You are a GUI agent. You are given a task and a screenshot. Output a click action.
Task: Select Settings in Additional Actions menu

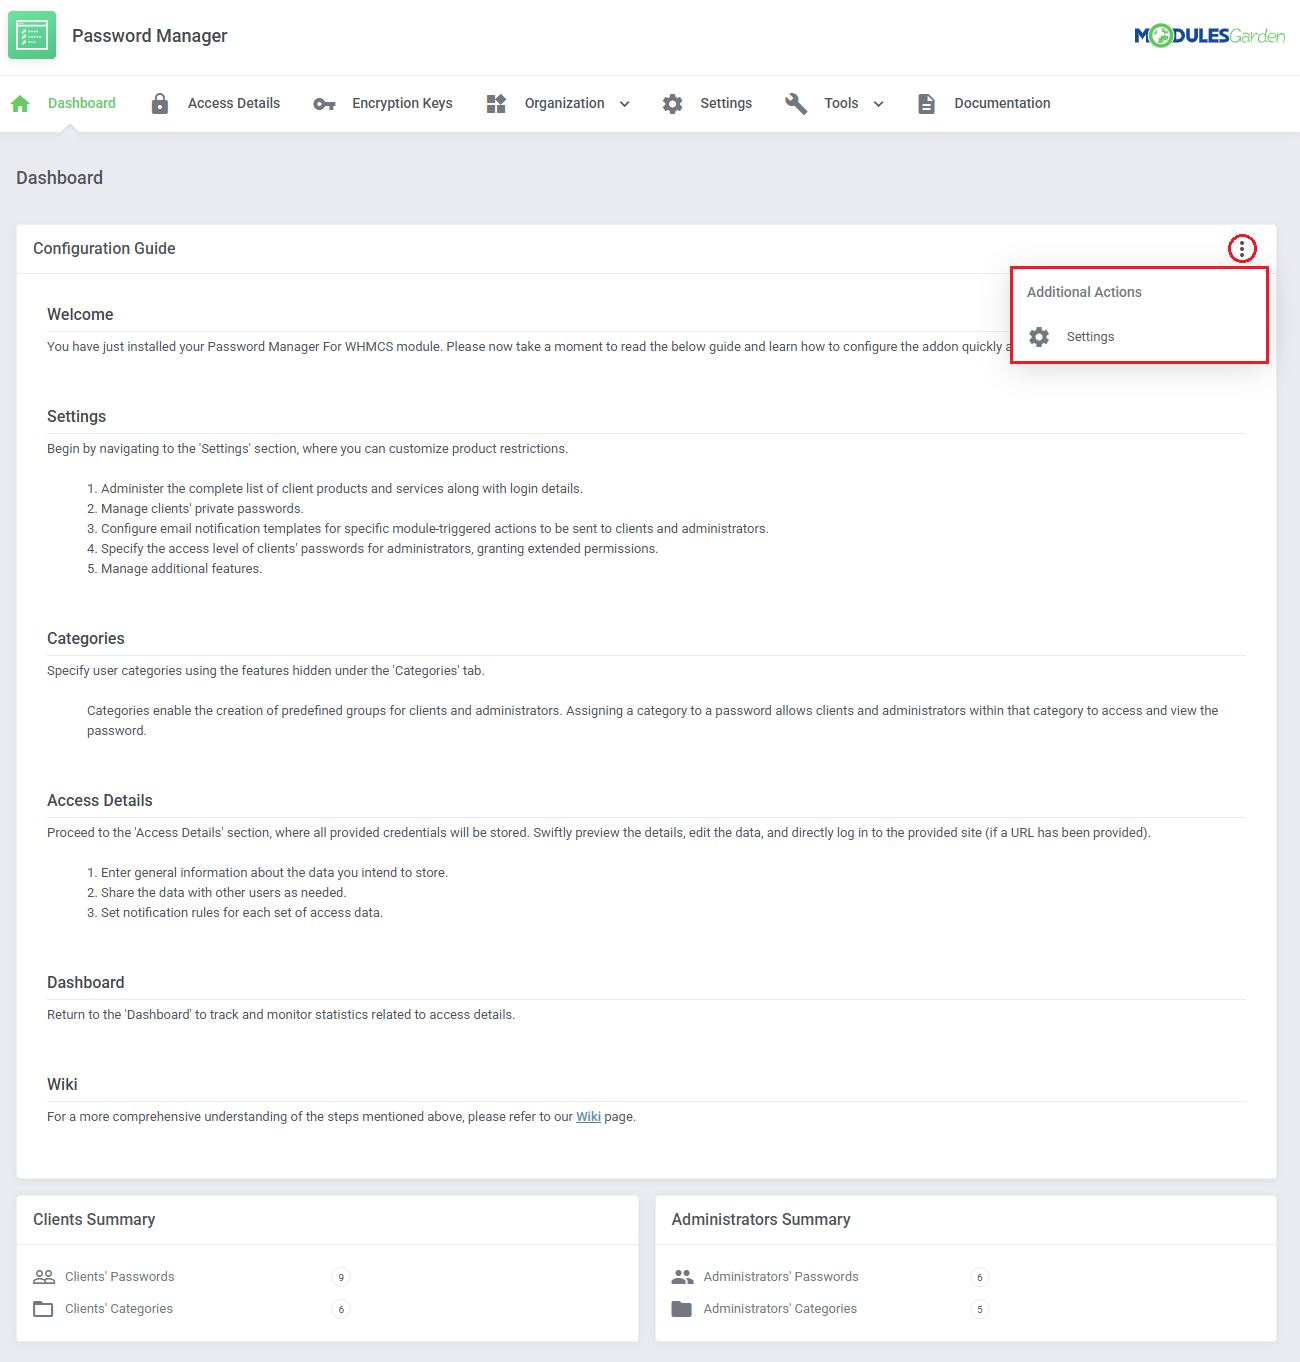(x=1090, y=337)
